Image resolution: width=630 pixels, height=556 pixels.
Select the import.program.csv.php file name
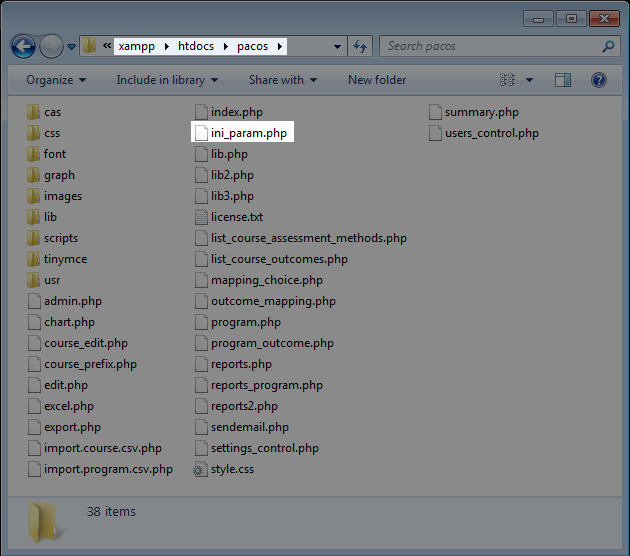point(108,469)
